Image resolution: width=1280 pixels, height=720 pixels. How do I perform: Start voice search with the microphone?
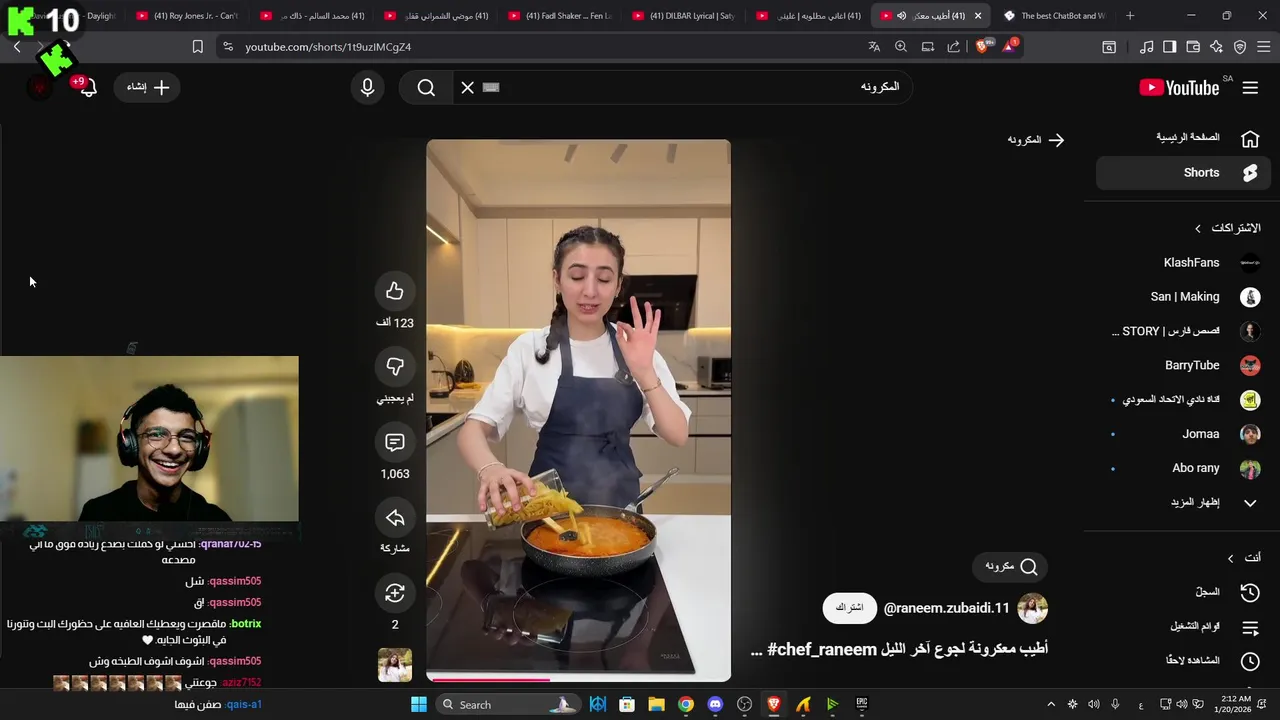tap(367, 88)
